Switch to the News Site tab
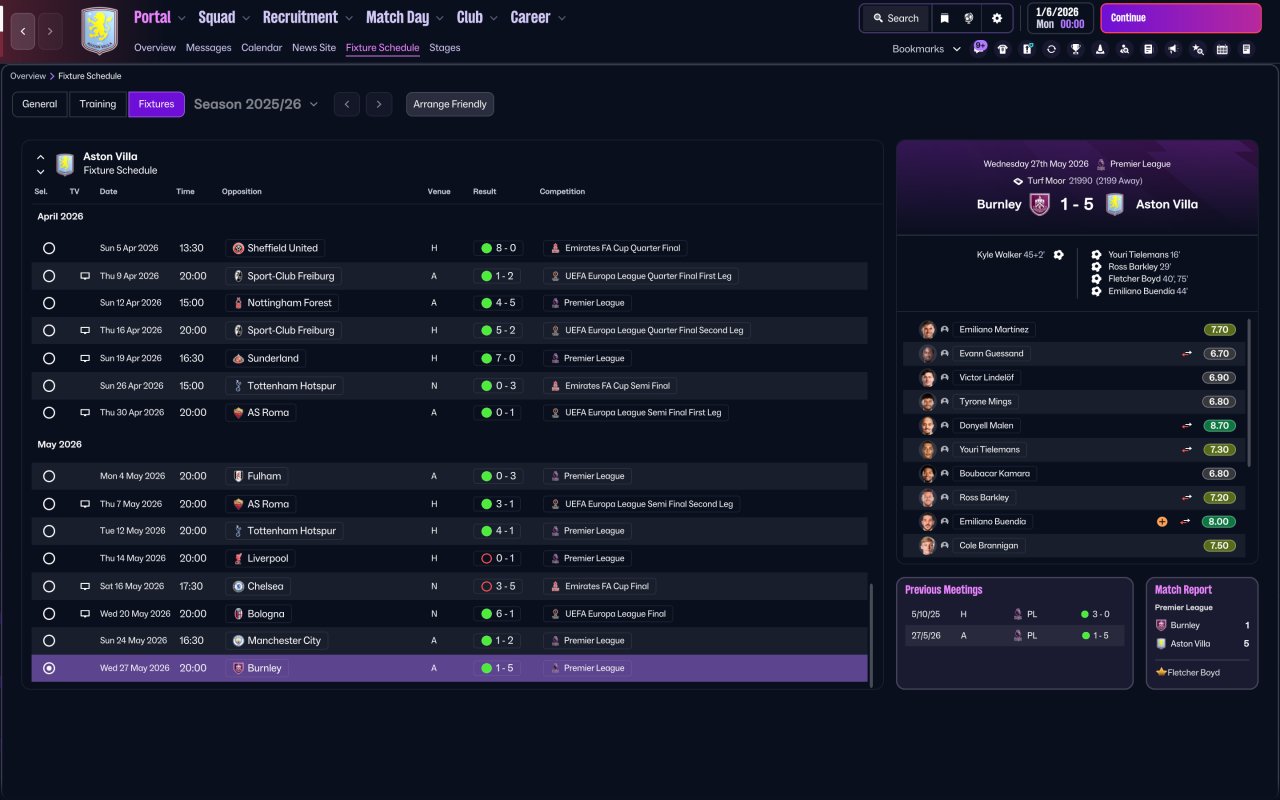The width and height of the screenshot is (1280, 800). click(x=314, y=48)
